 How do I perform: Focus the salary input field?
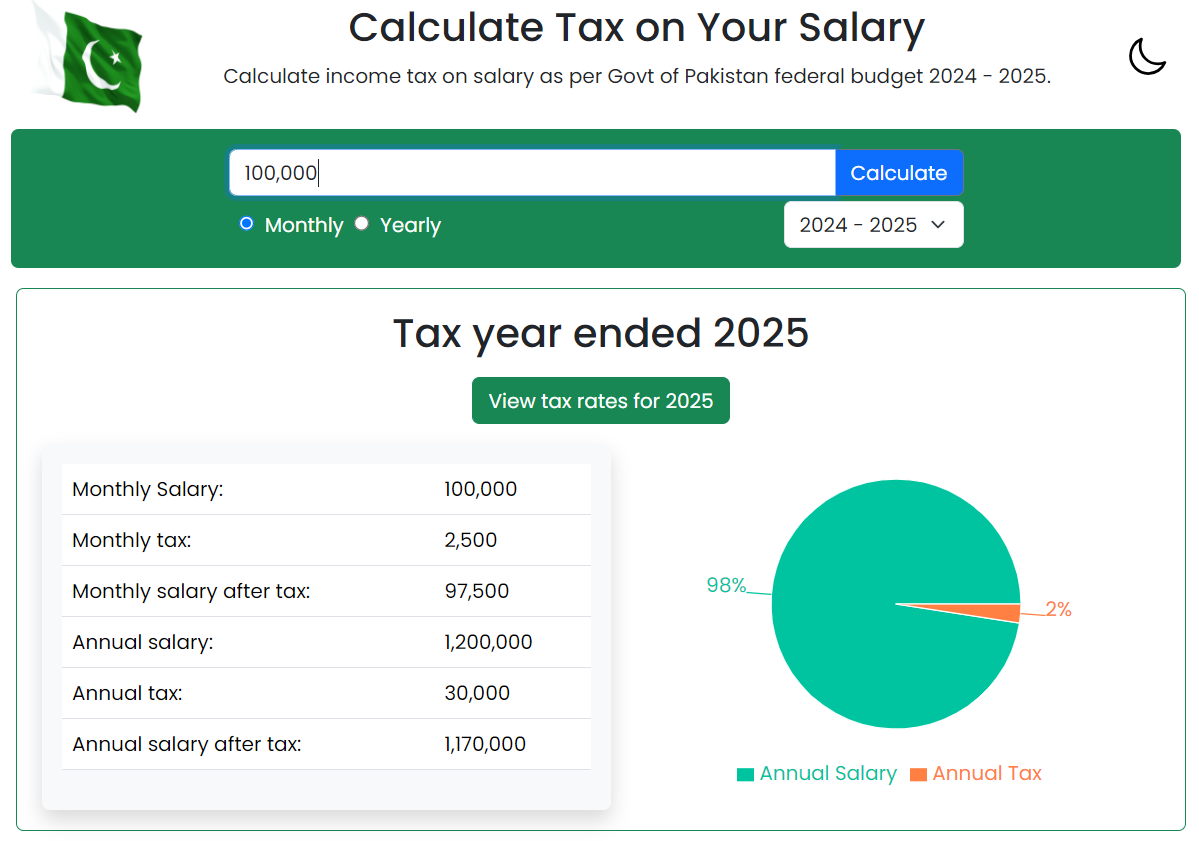(x=532, y=173)
